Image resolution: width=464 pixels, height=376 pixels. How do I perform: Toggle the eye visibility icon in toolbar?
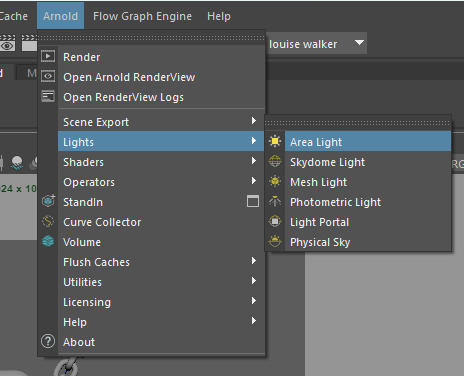[7, 46]
